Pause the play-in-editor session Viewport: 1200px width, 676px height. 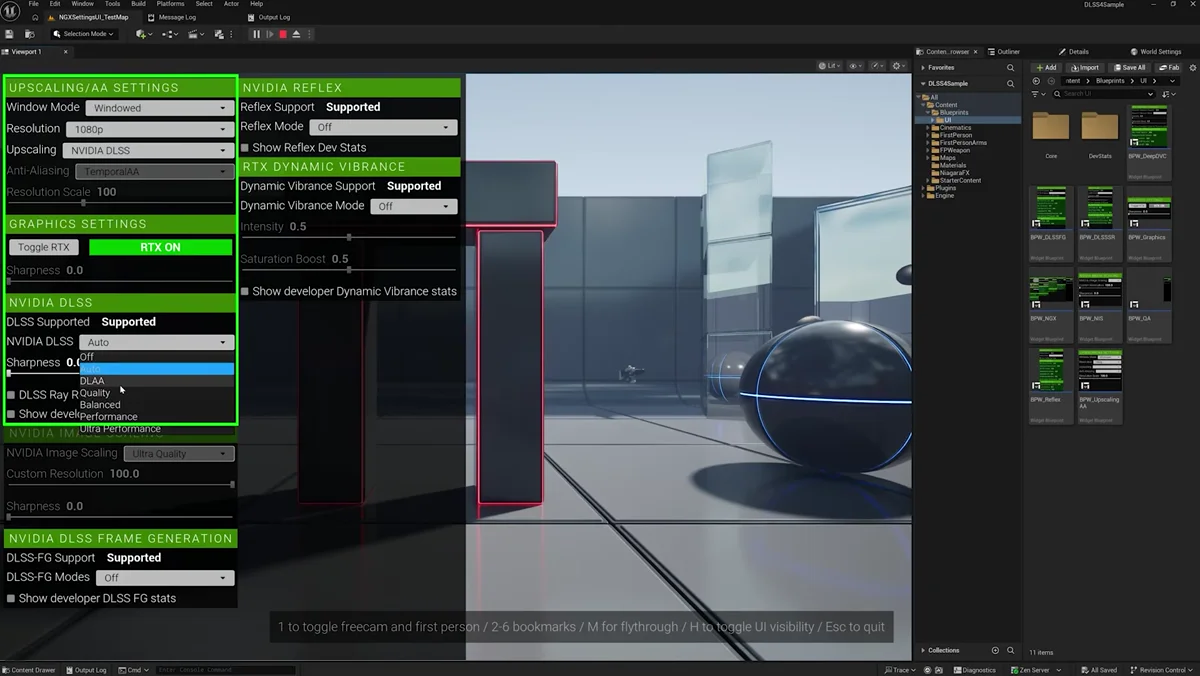pos(256,34)
